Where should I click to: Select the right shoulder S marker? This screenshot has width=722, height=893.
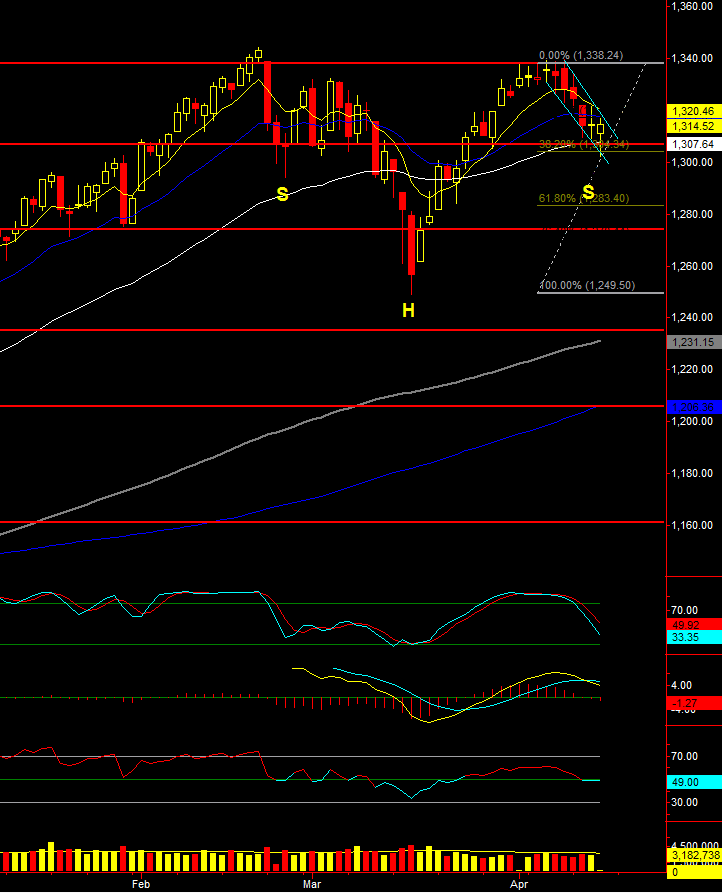[588, 192]
